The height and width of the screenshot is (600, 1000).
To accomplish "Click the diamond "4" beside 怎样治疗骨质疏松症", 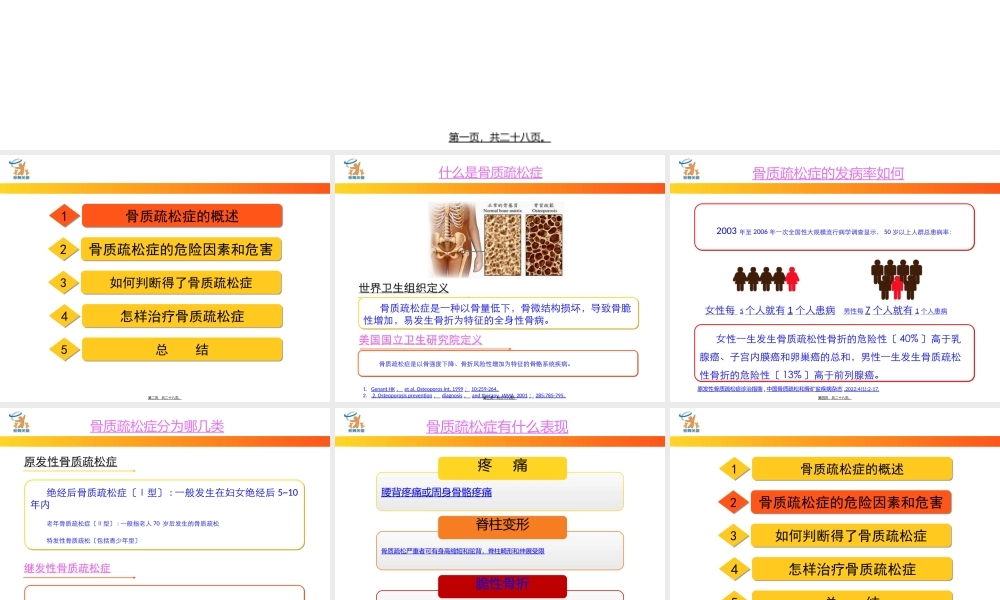I will [x=63, y=316].
